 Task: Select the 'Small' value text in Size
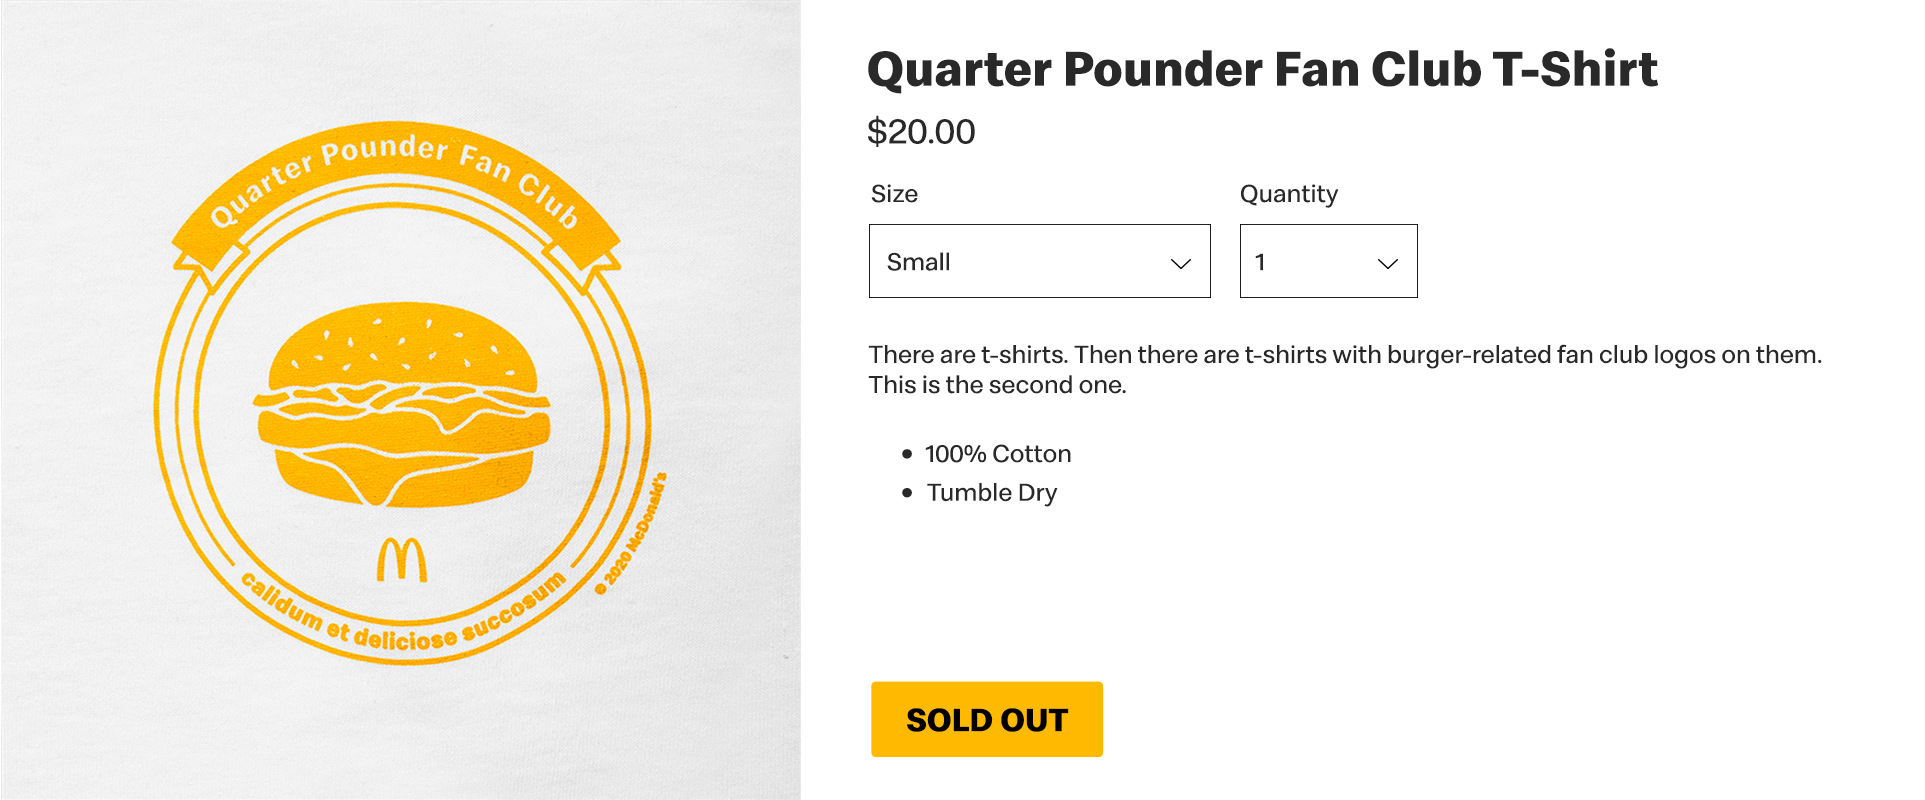point(918,262)
